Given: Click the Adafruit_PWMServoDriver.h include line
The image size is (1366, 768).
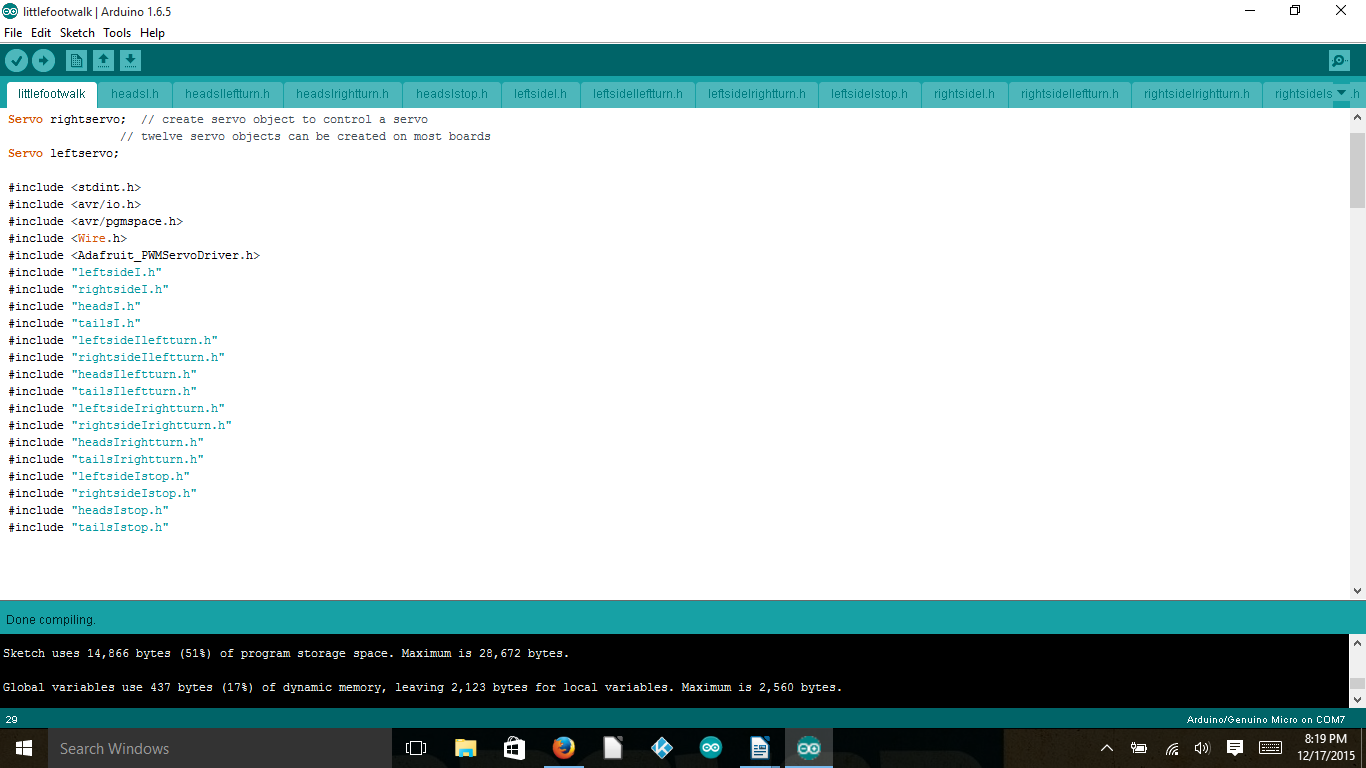Looking at the screenshot, I should pyautogui.click(x=134, y=255).
